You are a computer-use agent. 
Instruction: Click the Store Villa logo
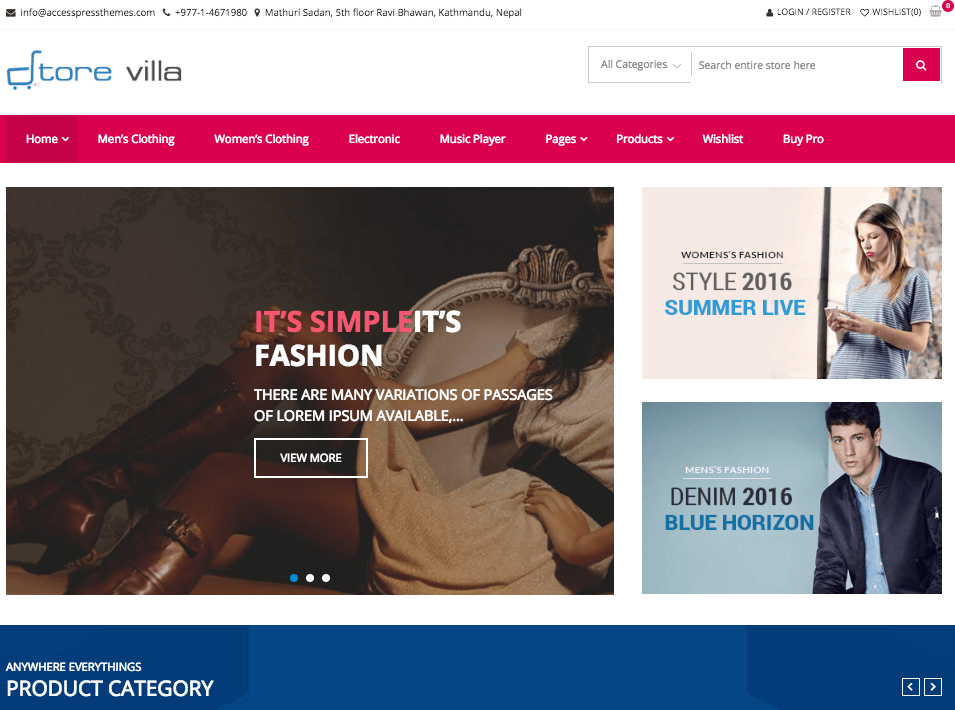click(x=94, y=71)
